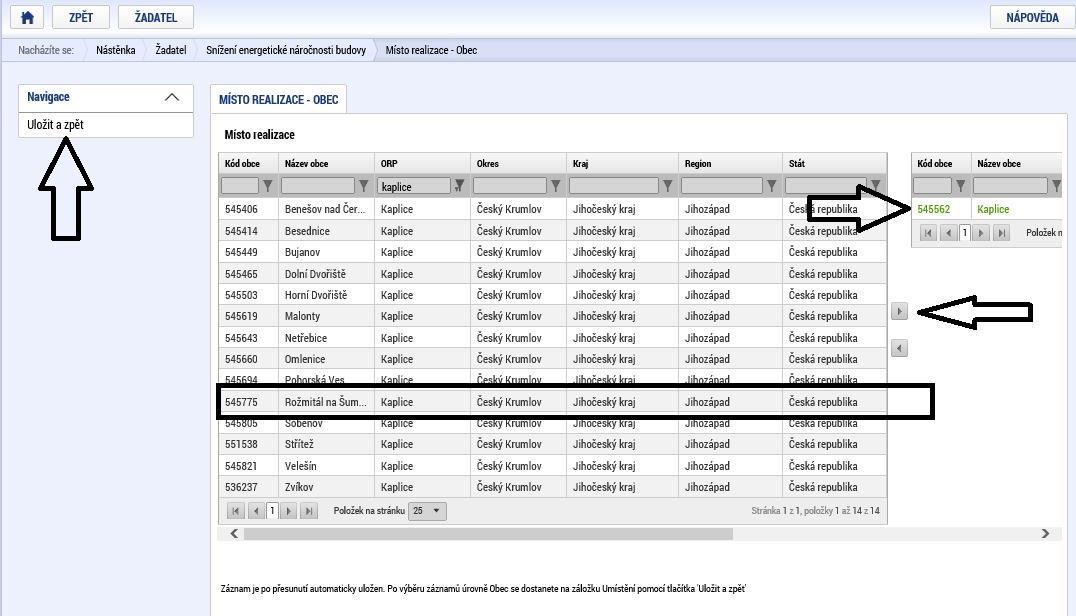Focus the ORP filter field containing kaplice
This screenshot has height=616, width=1076.
coord(414,186)
